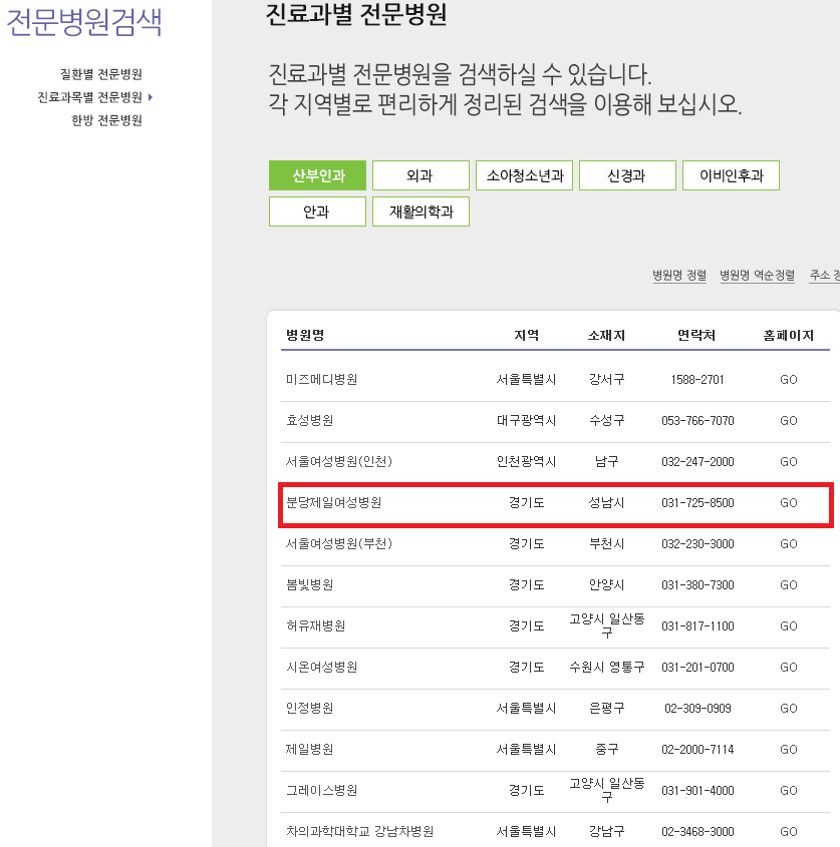Click GO for 차의과학대학교 강남차병원
Viewport: 840px width, 847px height.
[x=788, y=831]
